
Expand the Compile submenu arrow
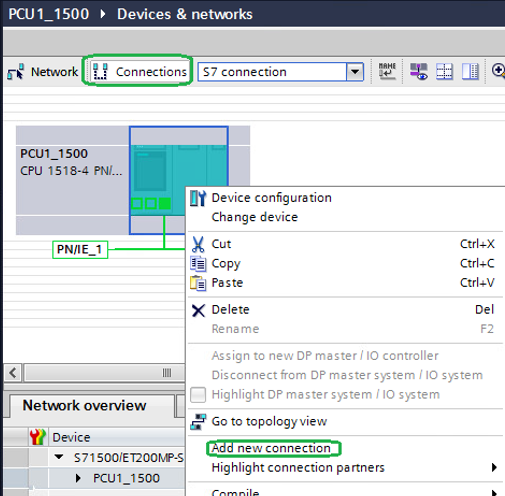click(x=495, y=493)
